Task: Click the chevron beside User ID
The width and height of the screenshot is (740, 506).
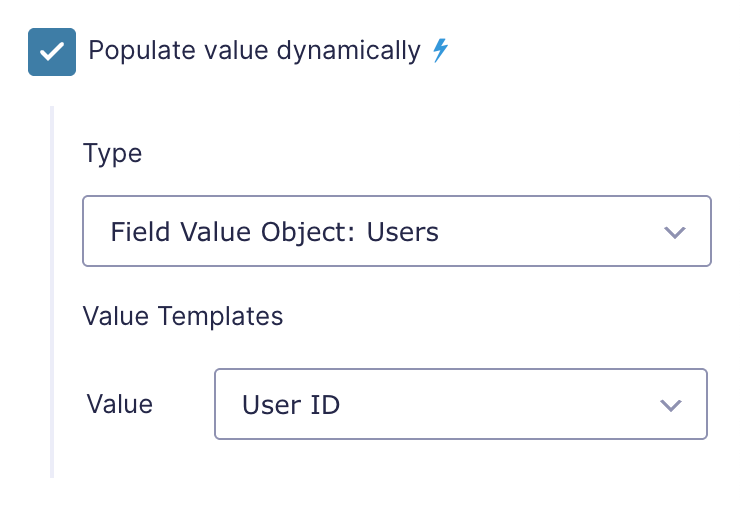Action: (x=671, y=405)
